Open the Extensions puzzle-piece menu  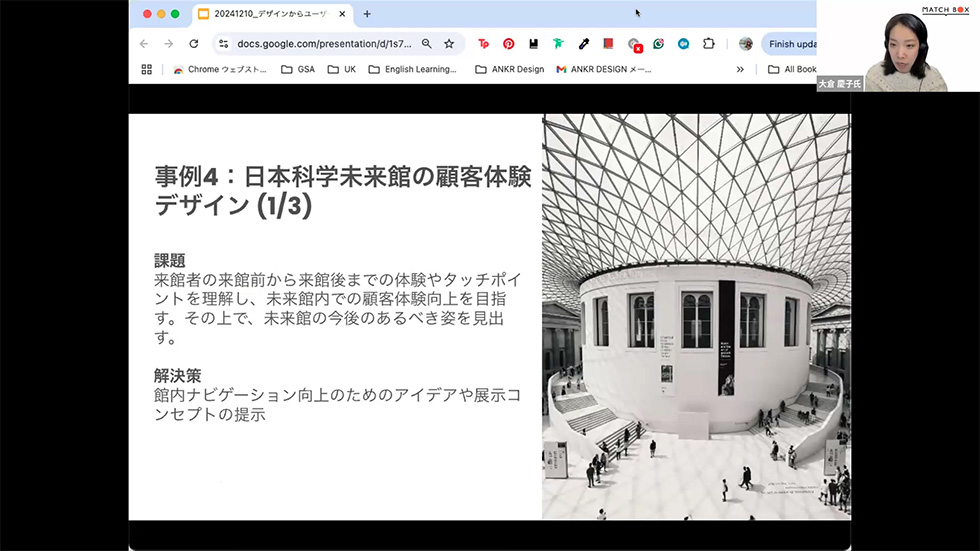[x=708, y=44]
